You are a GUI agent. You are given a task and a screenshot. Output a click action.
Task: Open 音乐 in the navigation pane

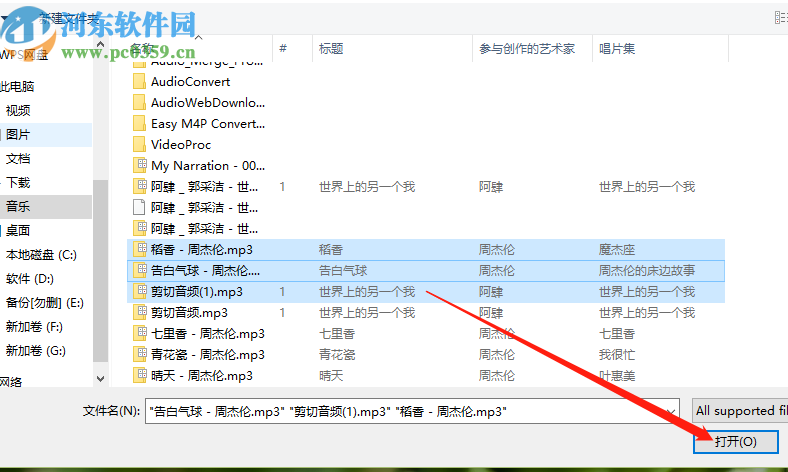coord(18,206)
